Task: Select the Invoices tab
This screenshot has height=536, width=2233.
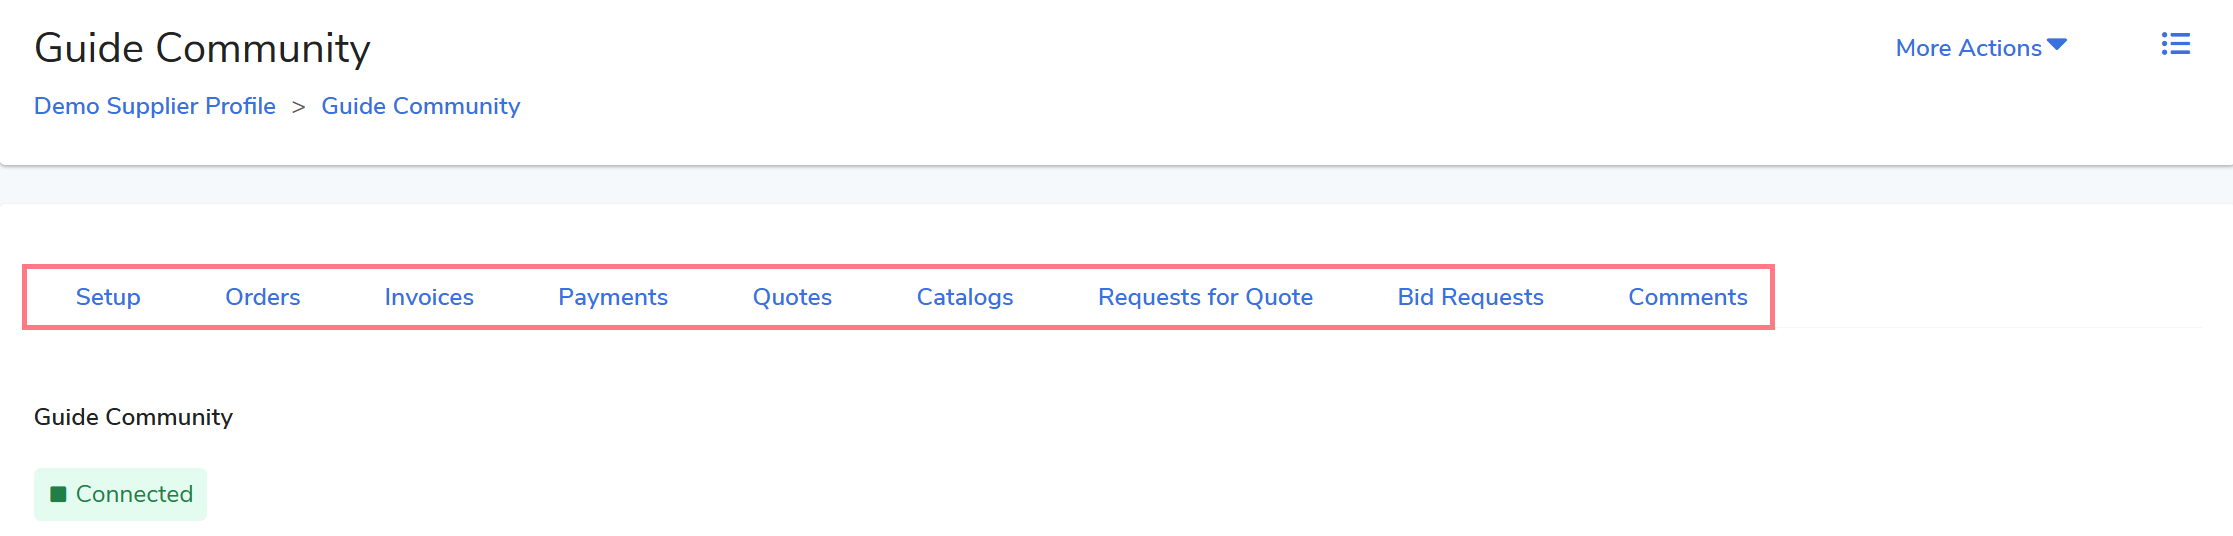Action: [x=429, y=297]
